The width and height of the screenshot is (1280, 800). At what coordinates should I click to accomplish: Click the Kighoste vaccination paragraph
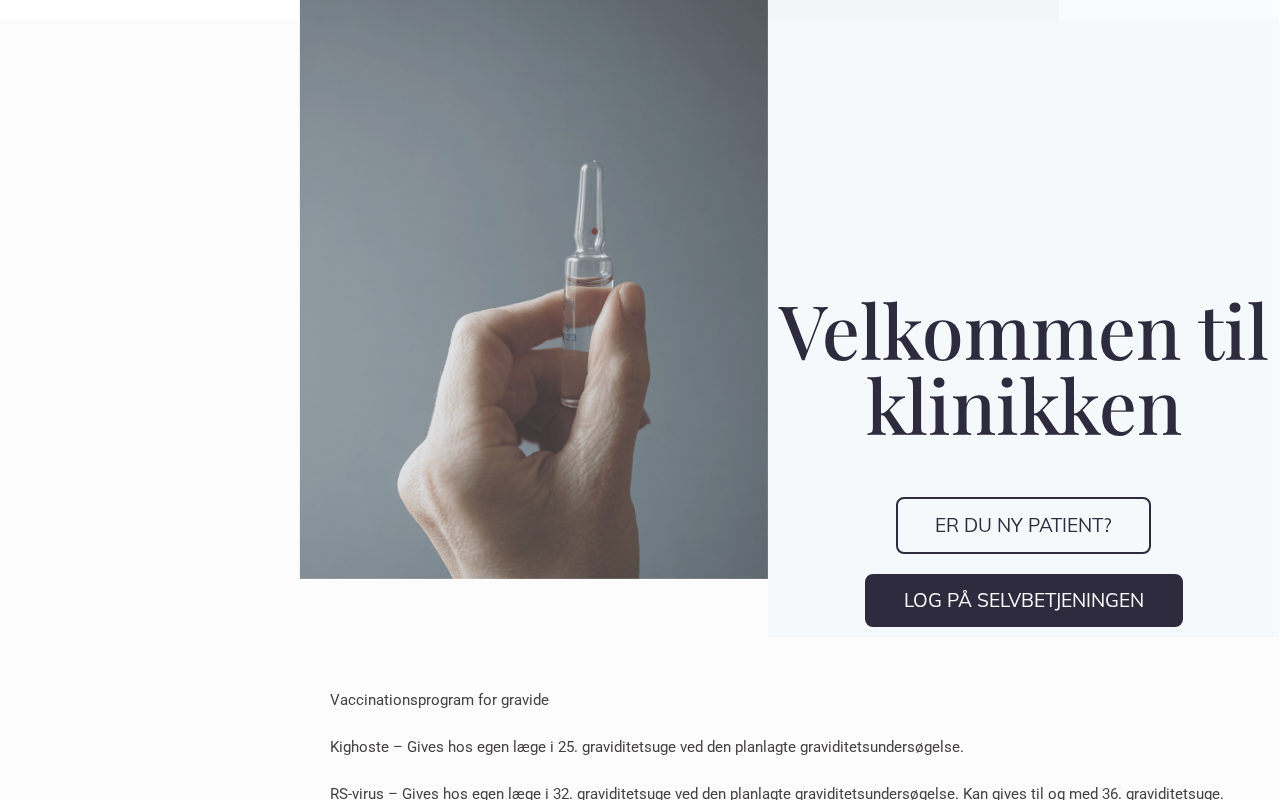pos(647,747)
